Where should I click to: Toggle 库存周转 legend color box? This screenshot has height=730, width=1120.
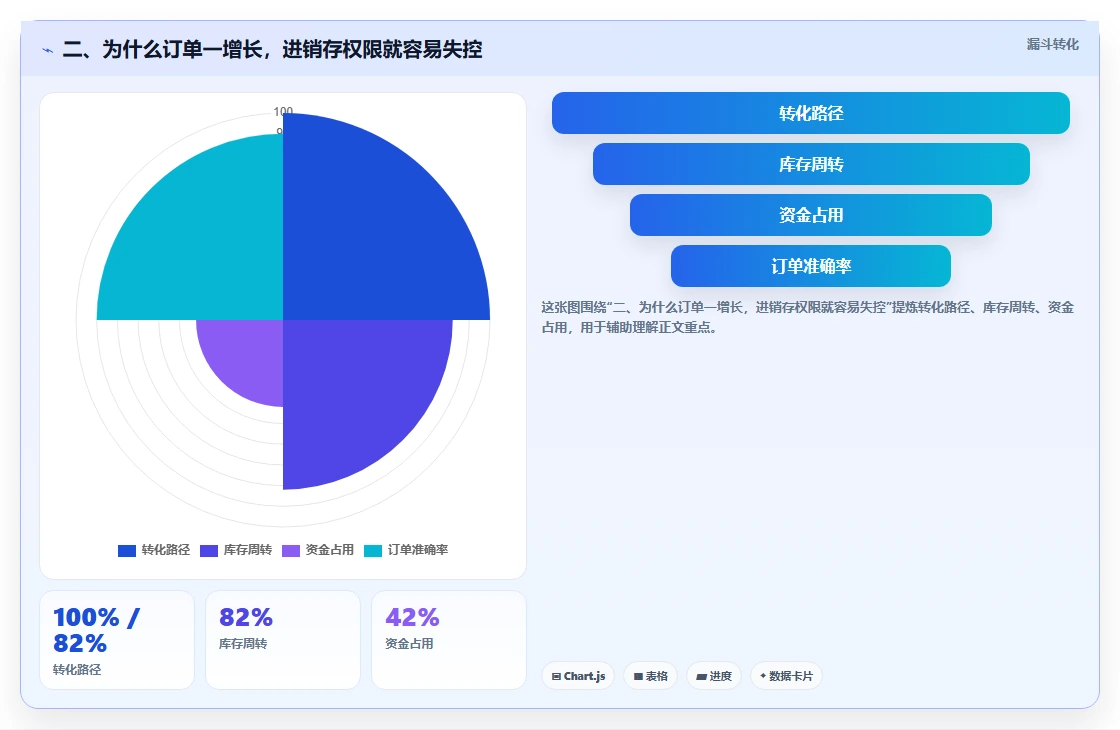click(x=209, y=551)
